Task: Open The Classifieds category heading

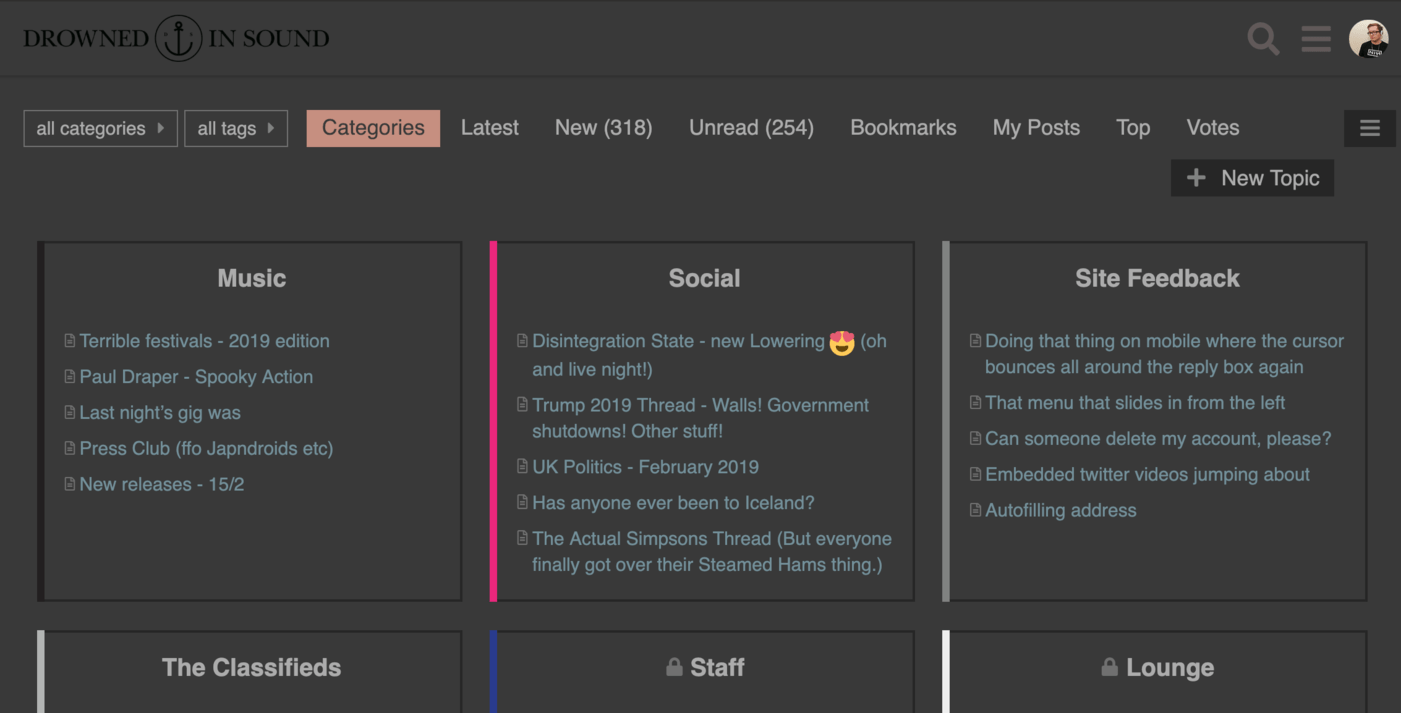Action: (x=252, y=667)
